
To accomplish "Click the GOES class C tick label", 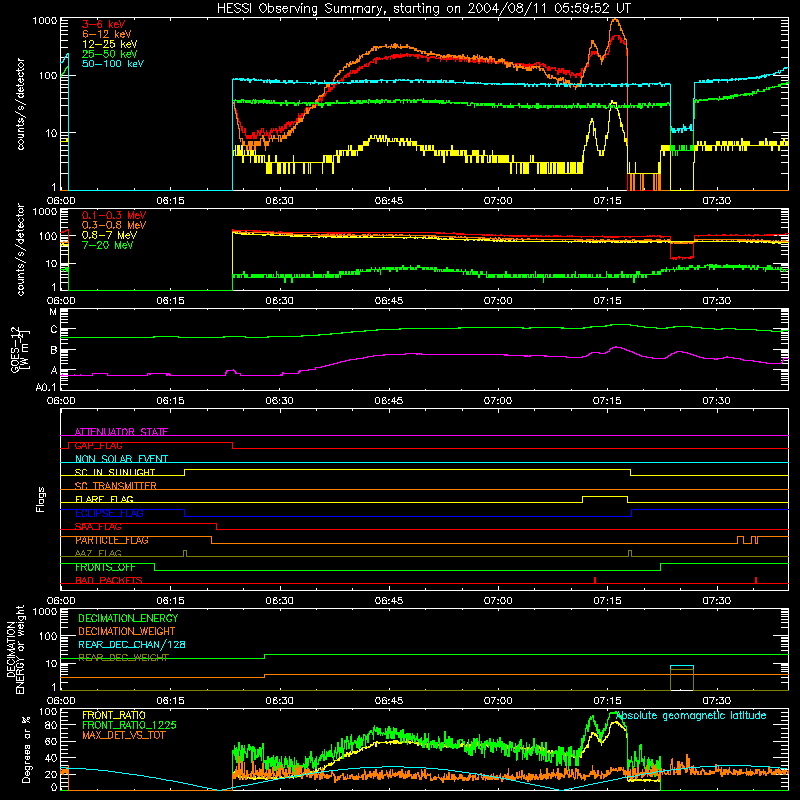I will [x=54, y=330].
